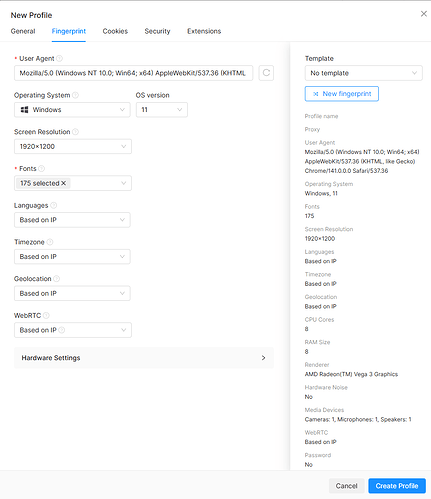This screenshot has height=499, width=431.
Task: Click the help icon beside User Agent label
Action: [59, 58]
